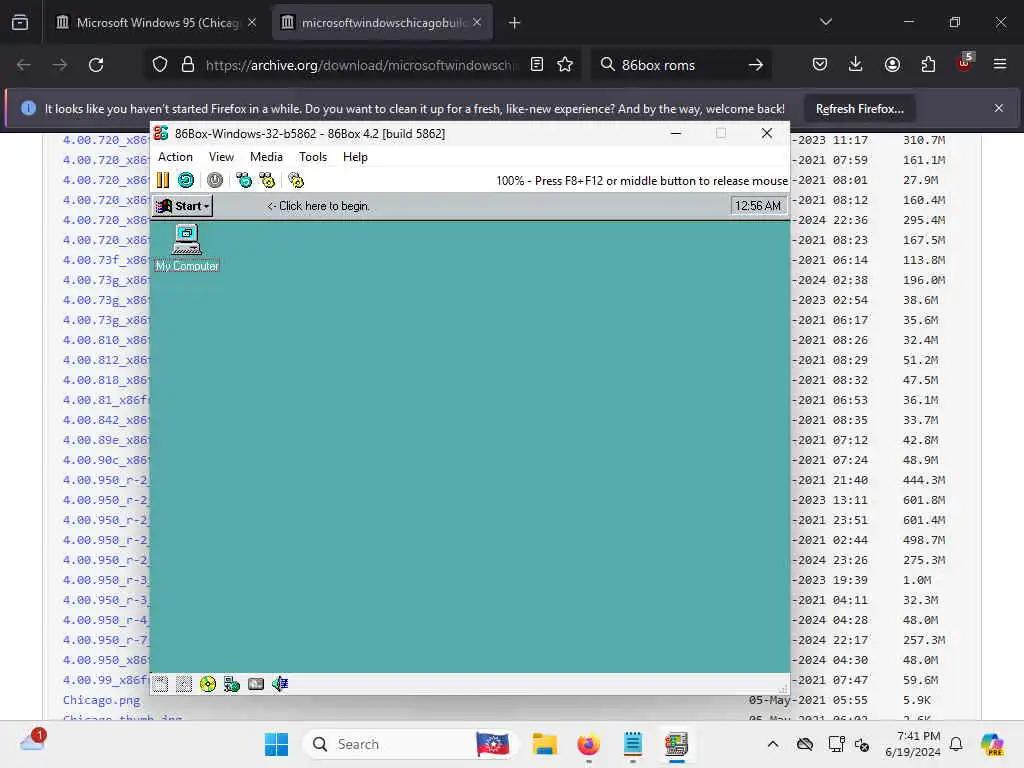The height and width of the screenshot is (768, 1024).
Task: Open the Firefox downloads panel
Action: pyautogui.click(x=856, y=65)
